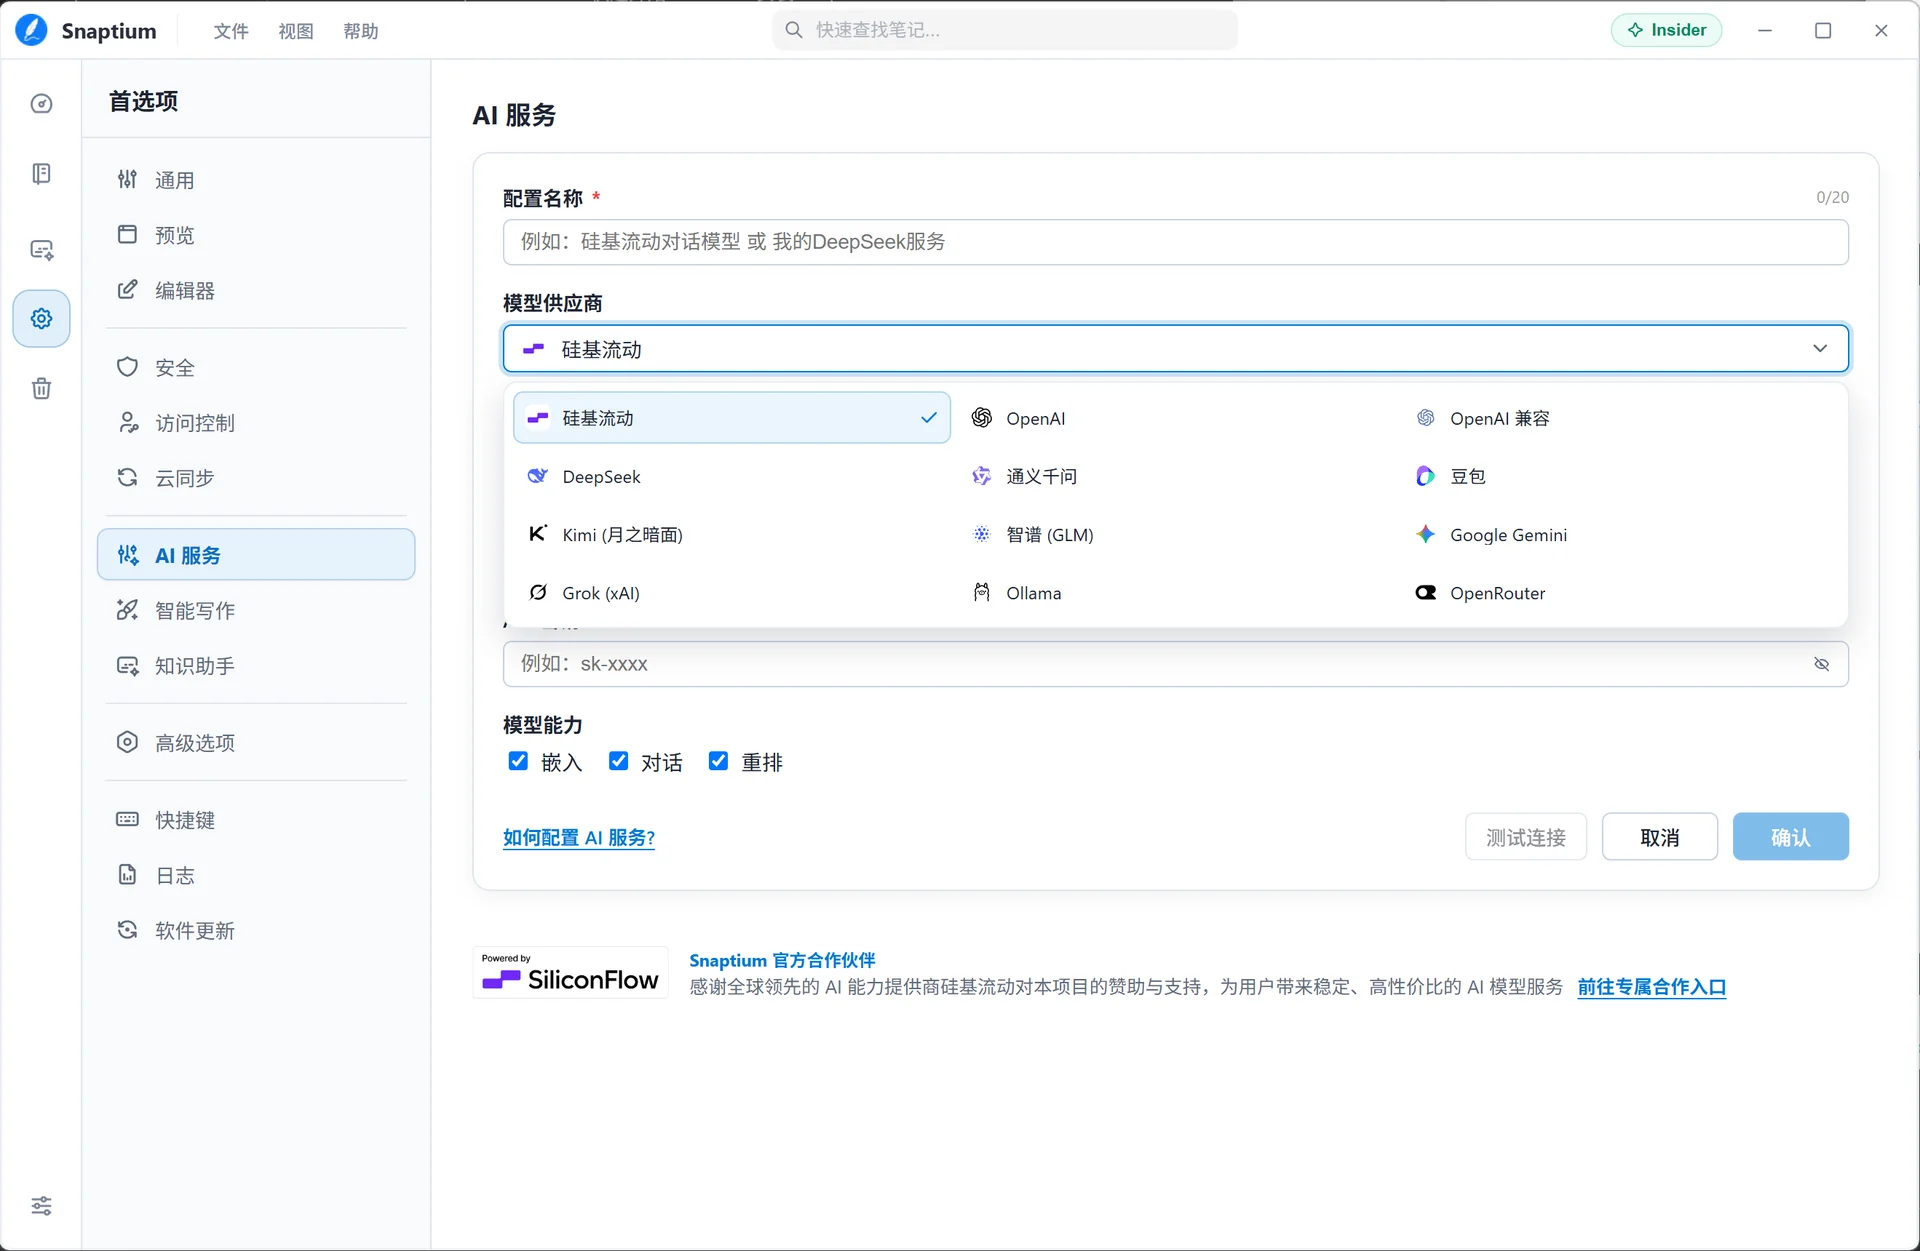This screenshot has height=1251, width=1920.
Task: Open the 视图 menu
Action: coord(296,31)
